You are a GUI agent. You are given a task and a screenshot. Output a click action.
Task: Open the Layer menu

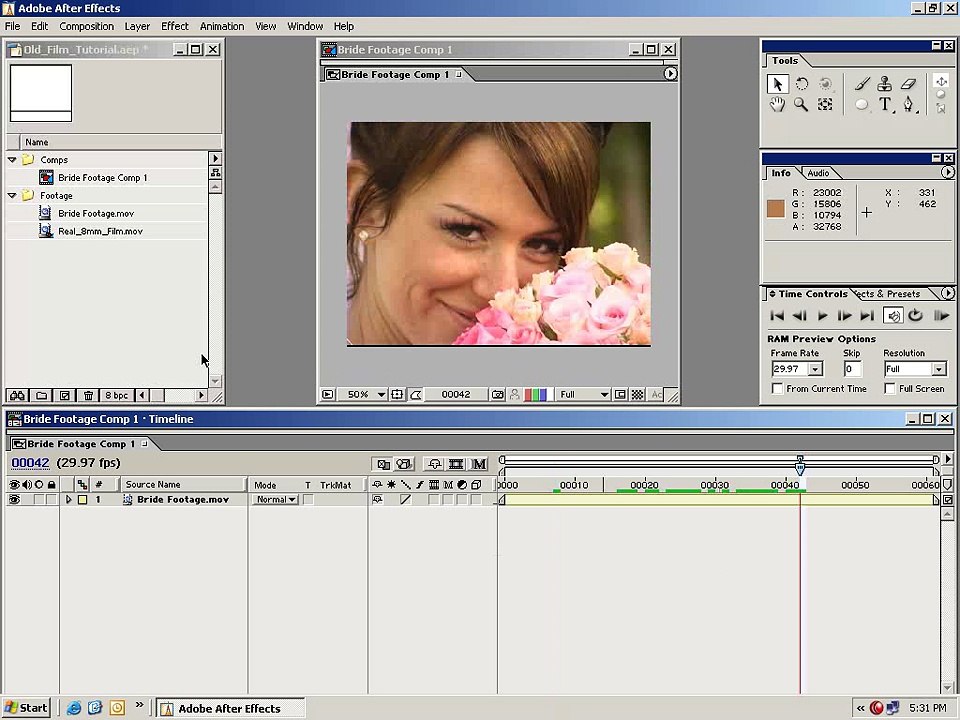point(137,26)
